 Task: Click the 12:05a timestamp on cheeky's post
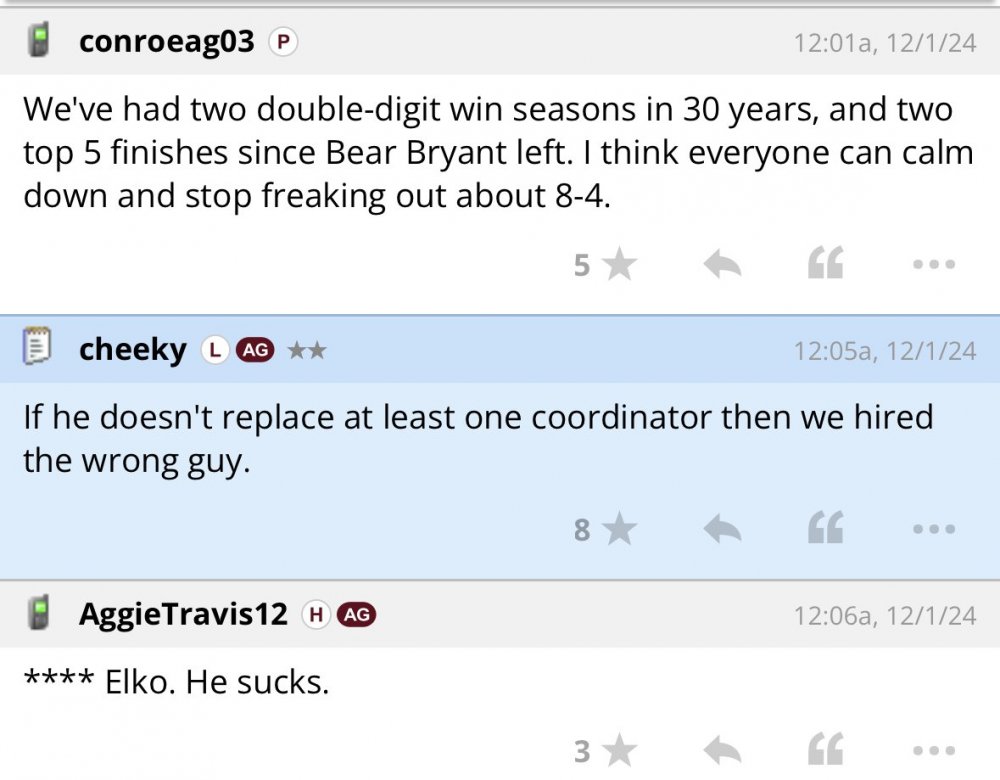coord(884,350)
